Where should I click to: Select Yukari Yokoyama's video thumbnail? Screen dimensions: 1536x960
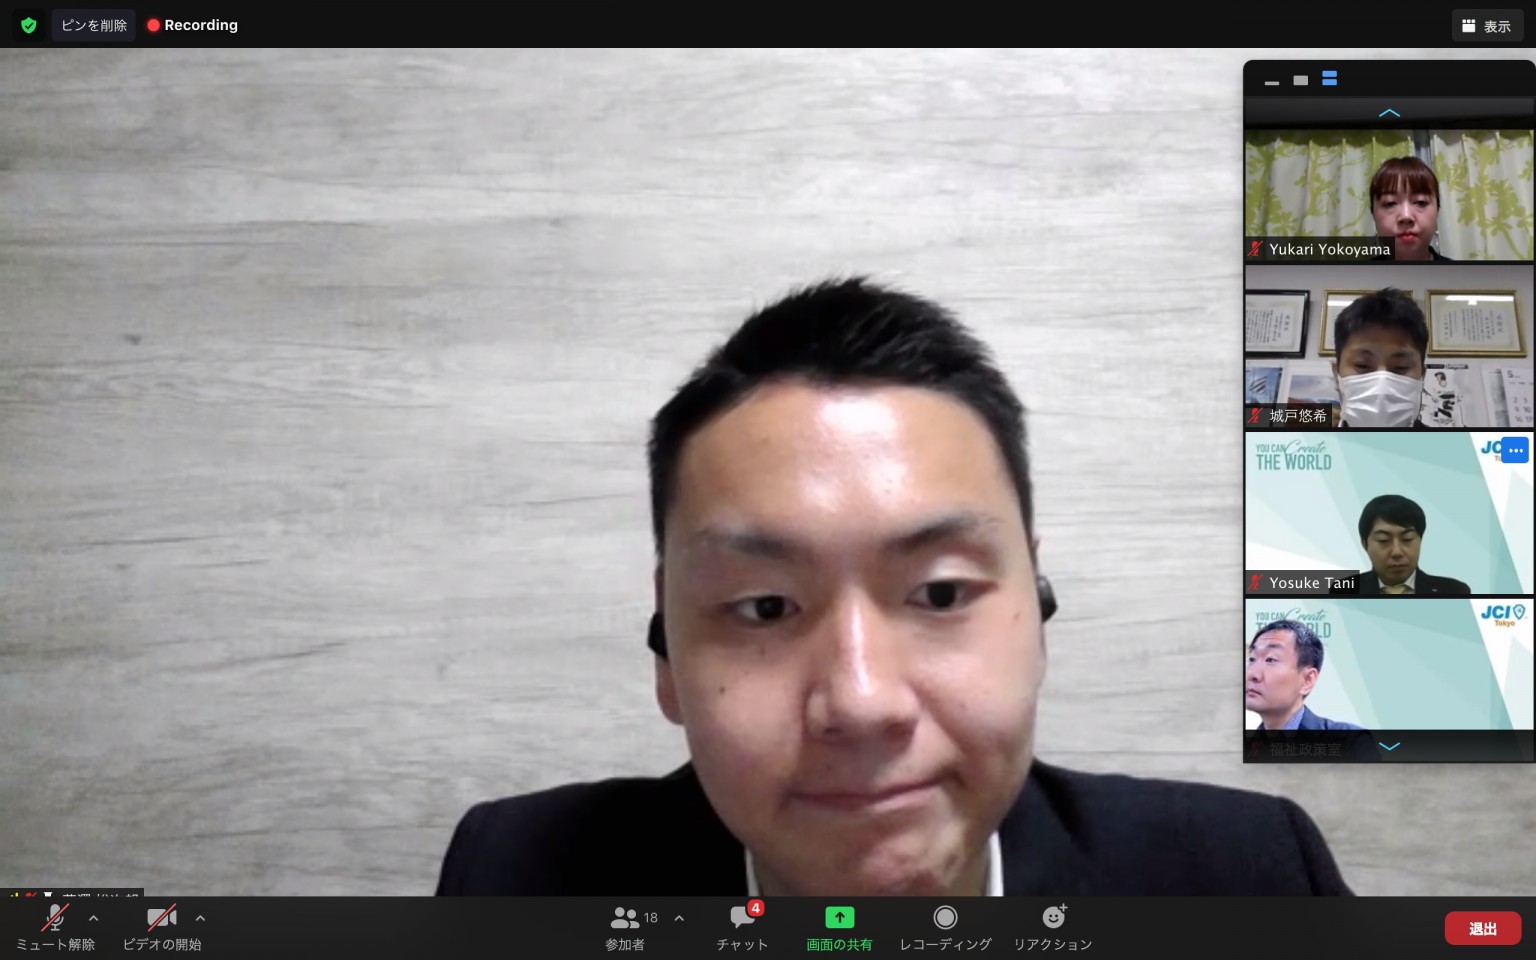pyautogui.click(x=1388, y=195)
